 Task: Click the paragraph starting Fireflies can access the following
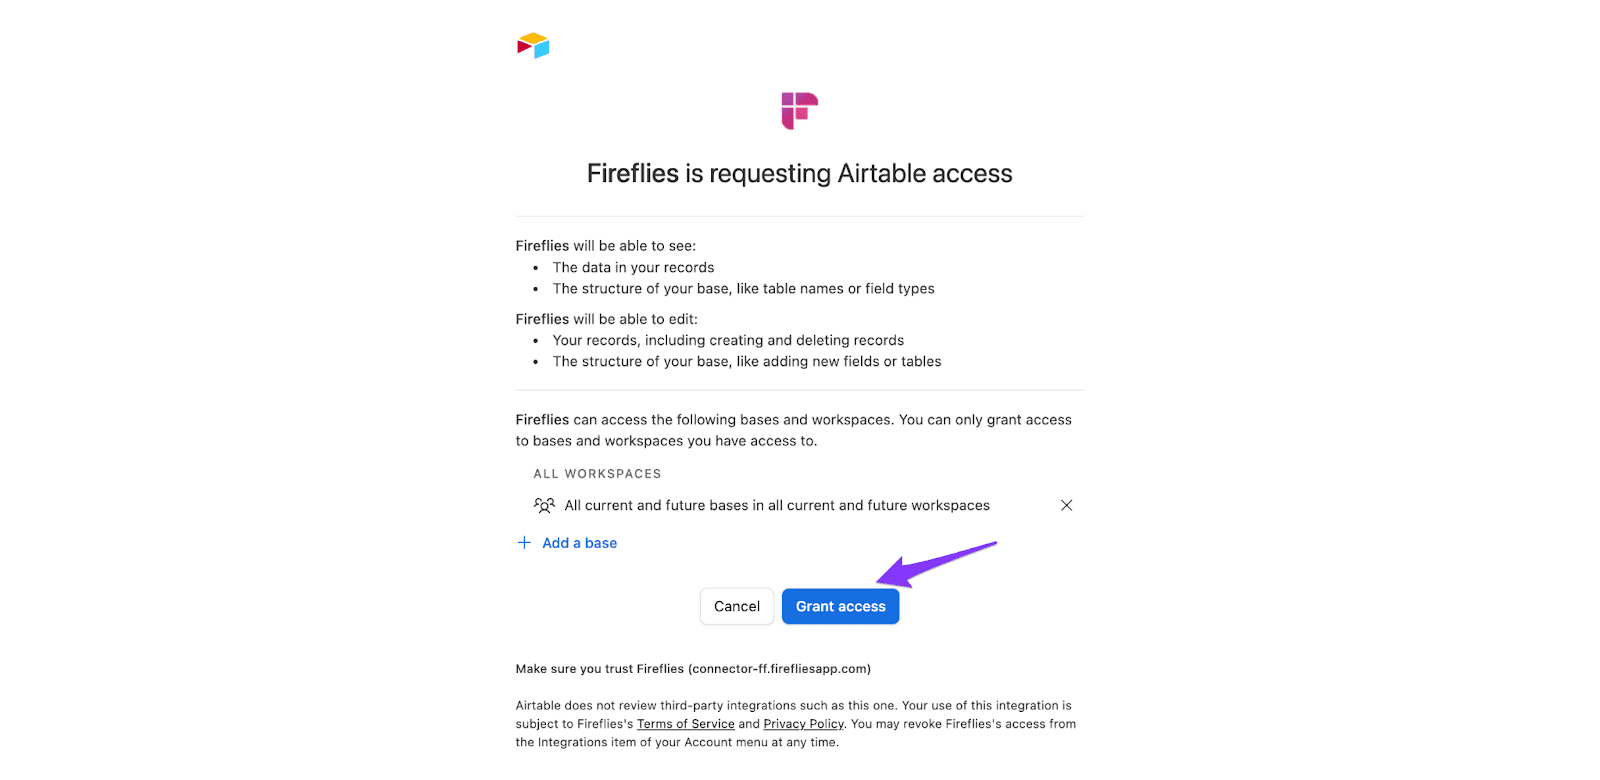(x=794, y=430)
